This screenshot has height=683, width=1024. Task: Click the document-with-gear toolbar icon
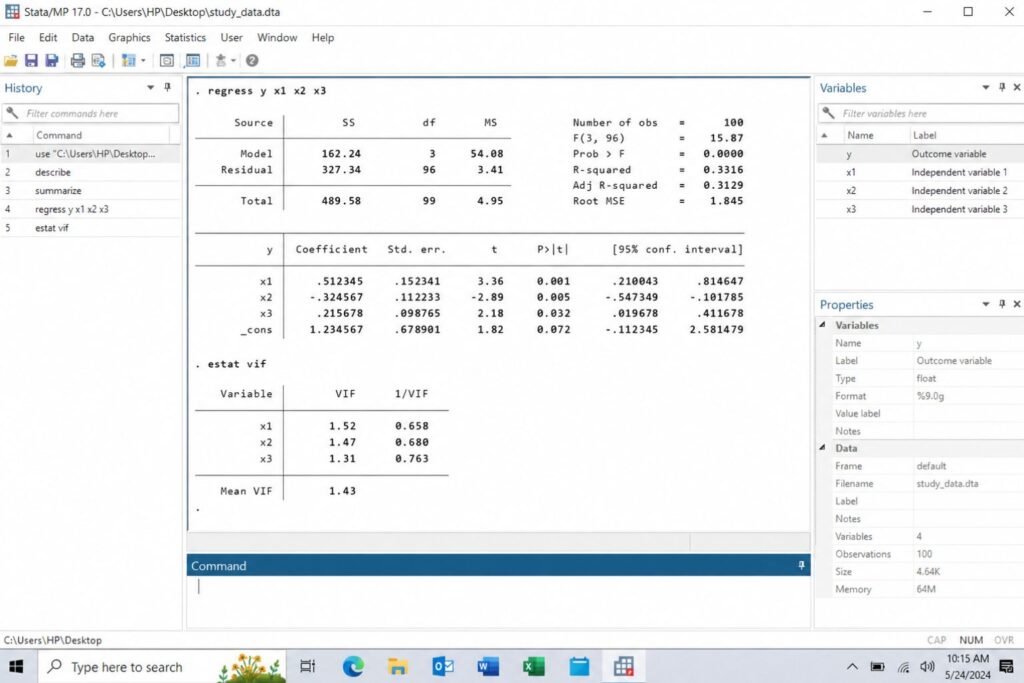click(x=98, y=61)
